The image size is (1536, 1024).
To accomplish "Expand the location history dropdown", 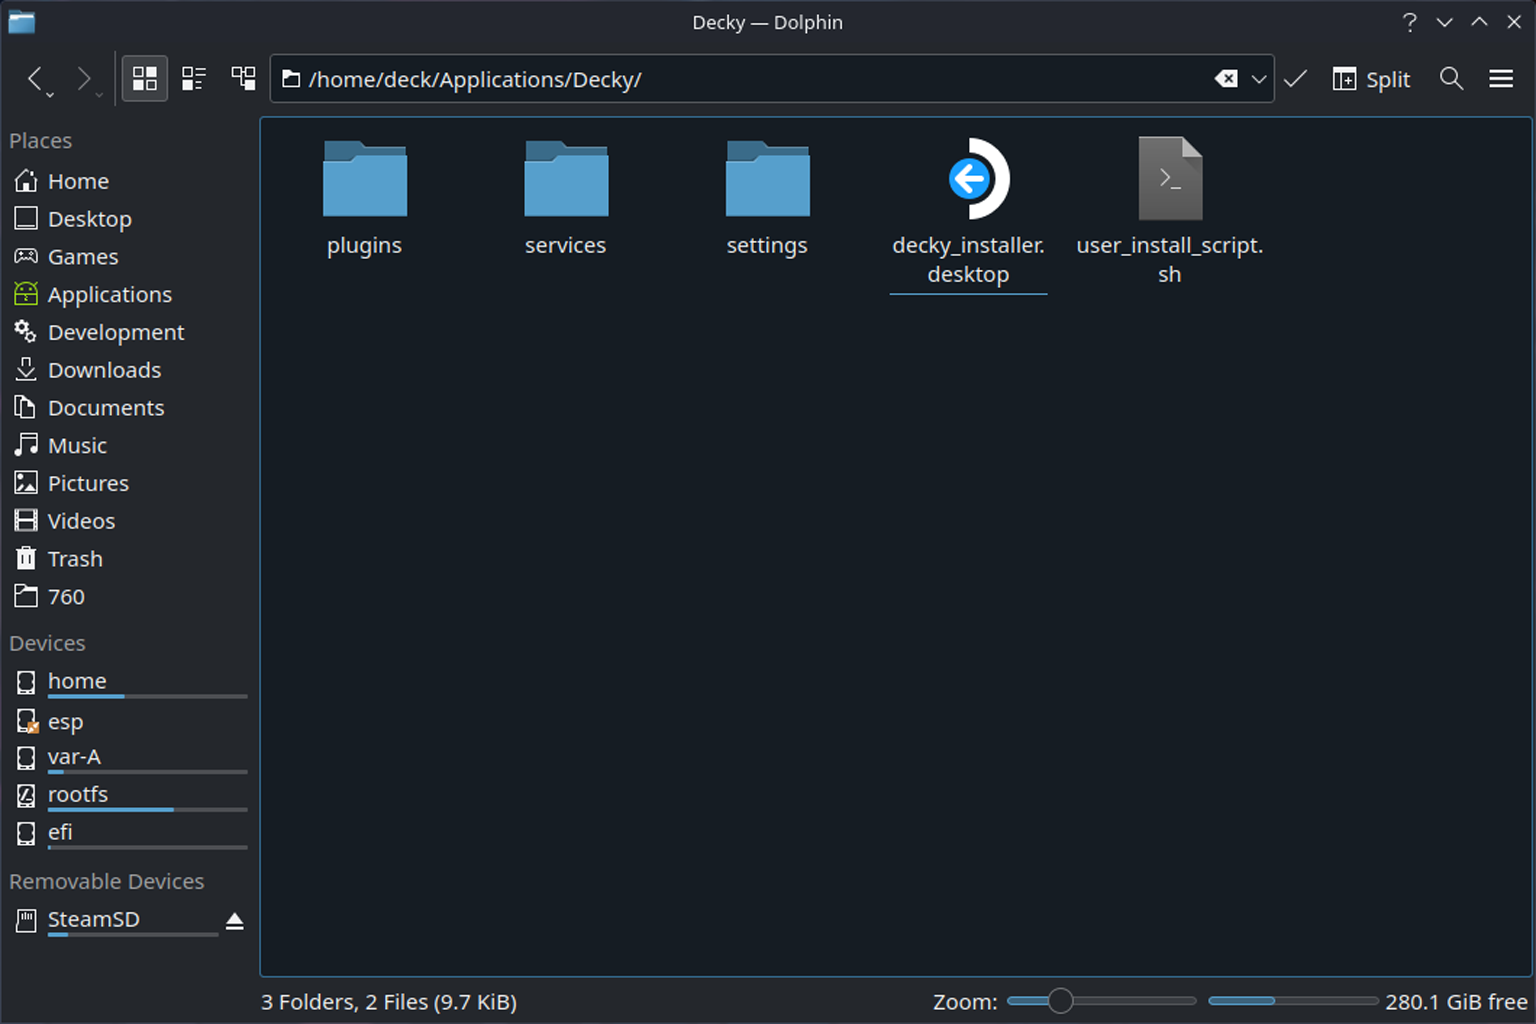I will click(1259, 79).
